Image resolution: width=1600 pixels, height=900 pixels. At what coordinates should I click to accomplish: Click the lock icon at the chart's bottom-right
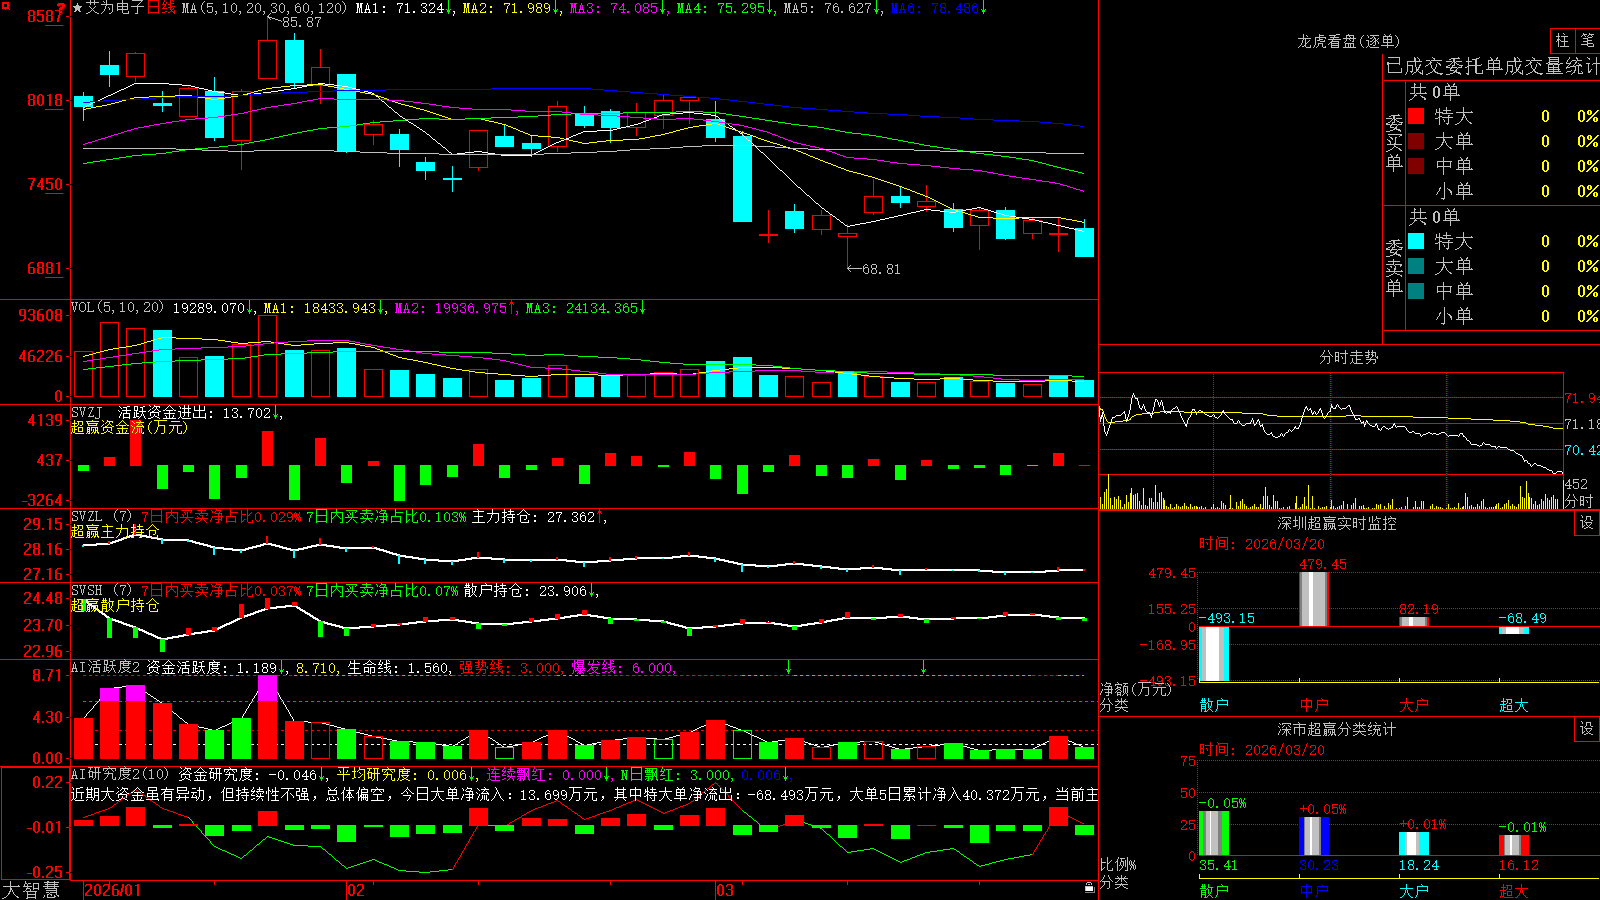(1089, 887)
